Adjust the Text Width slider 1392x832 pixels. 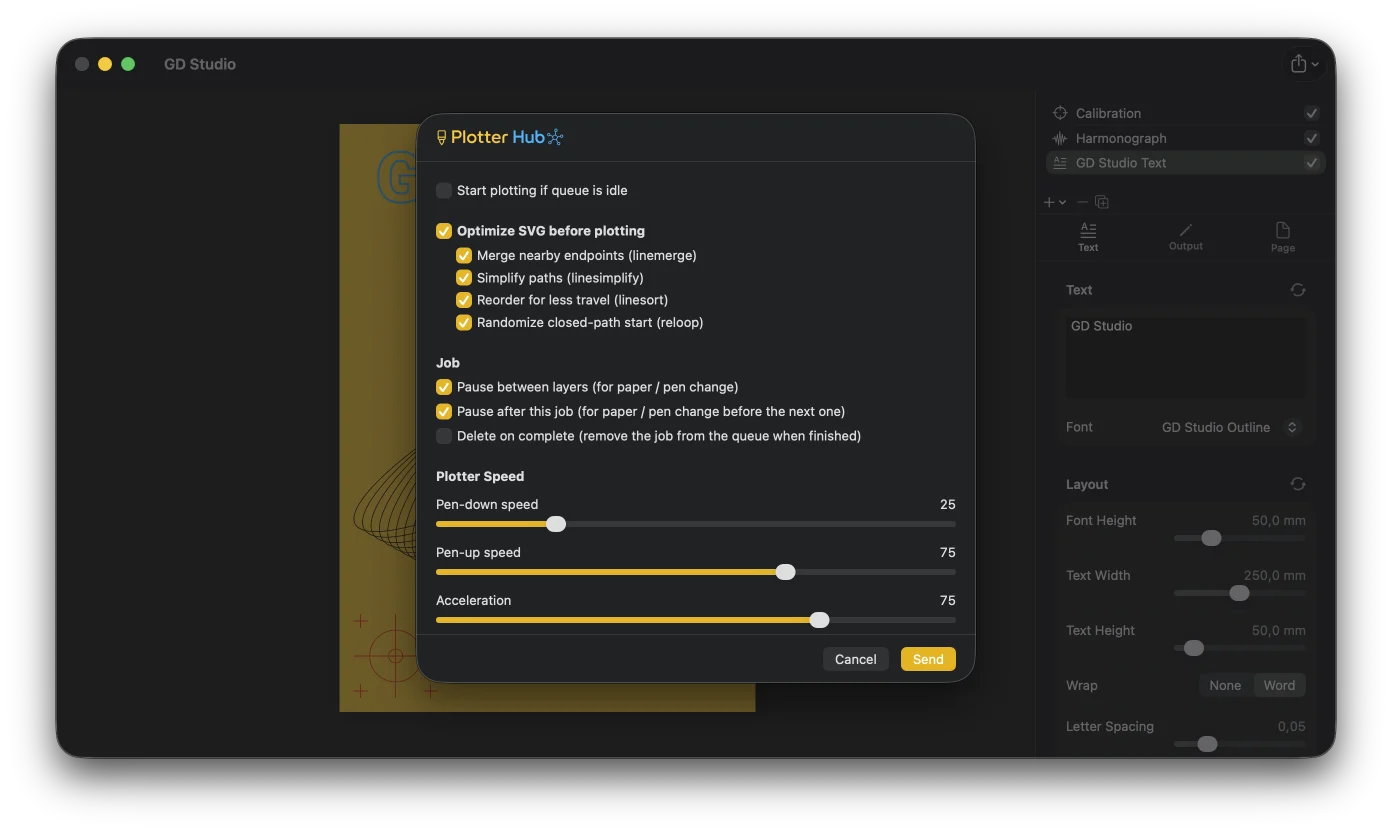(1240, 593)
